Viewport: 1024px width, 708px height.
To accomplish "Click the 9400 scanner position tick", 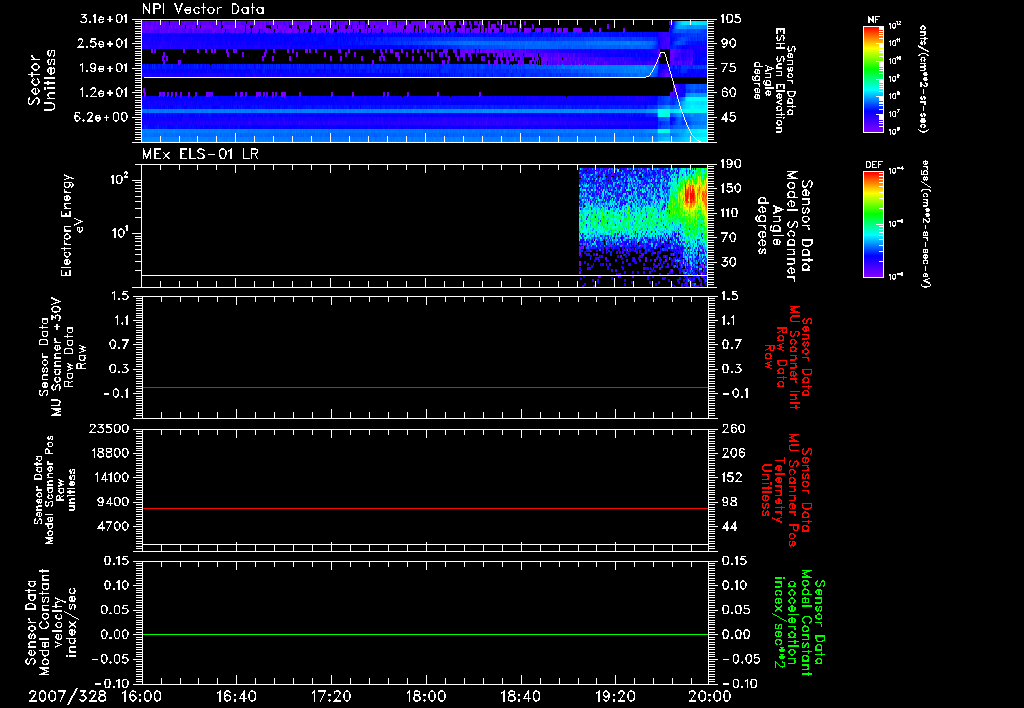I will (x=115, y=502).
